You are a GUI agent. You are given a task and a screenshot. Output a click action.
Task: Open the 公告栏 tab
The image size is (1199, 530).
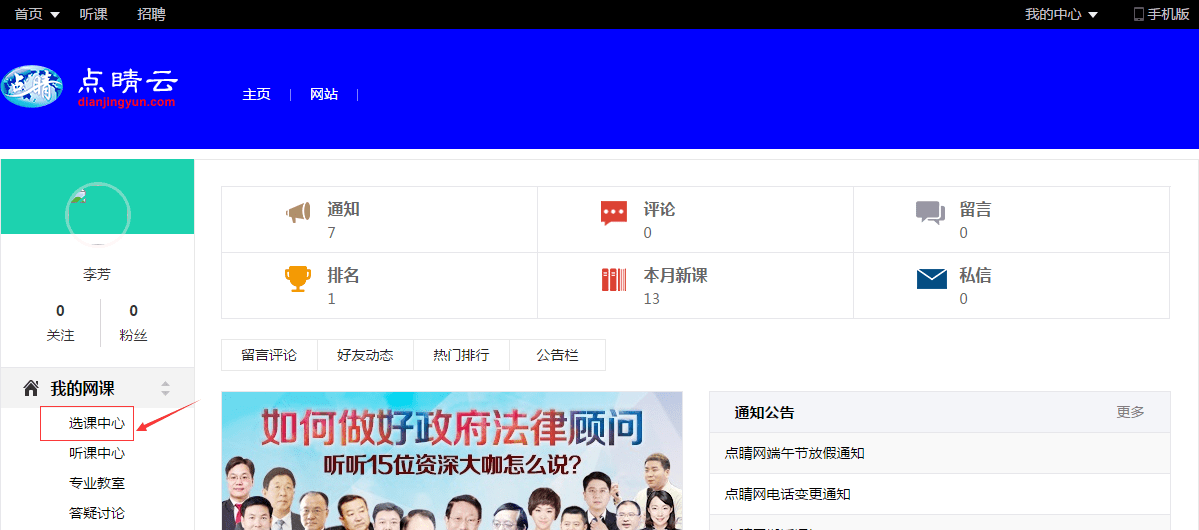click(x=557, y=355)
